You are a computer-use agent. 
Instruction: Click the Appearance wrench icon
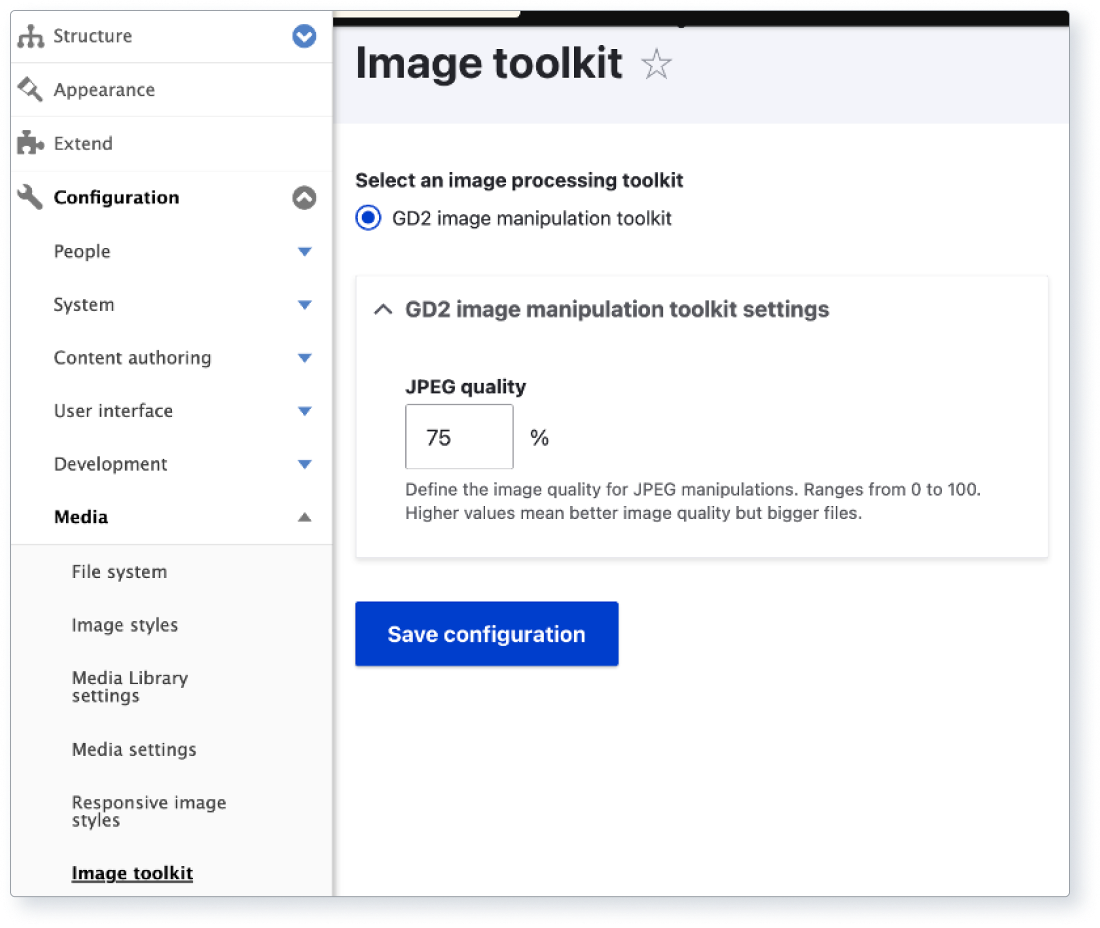(29, 89)
